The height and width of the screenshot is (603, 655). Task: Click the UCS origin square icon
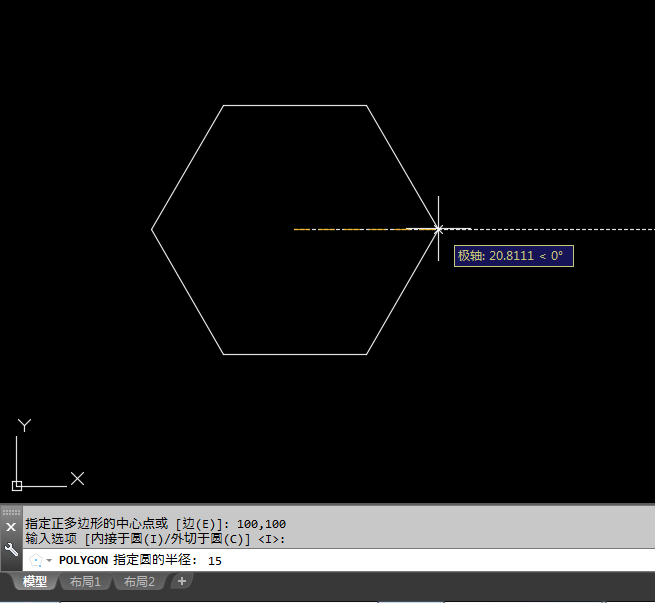coord(17,486)
